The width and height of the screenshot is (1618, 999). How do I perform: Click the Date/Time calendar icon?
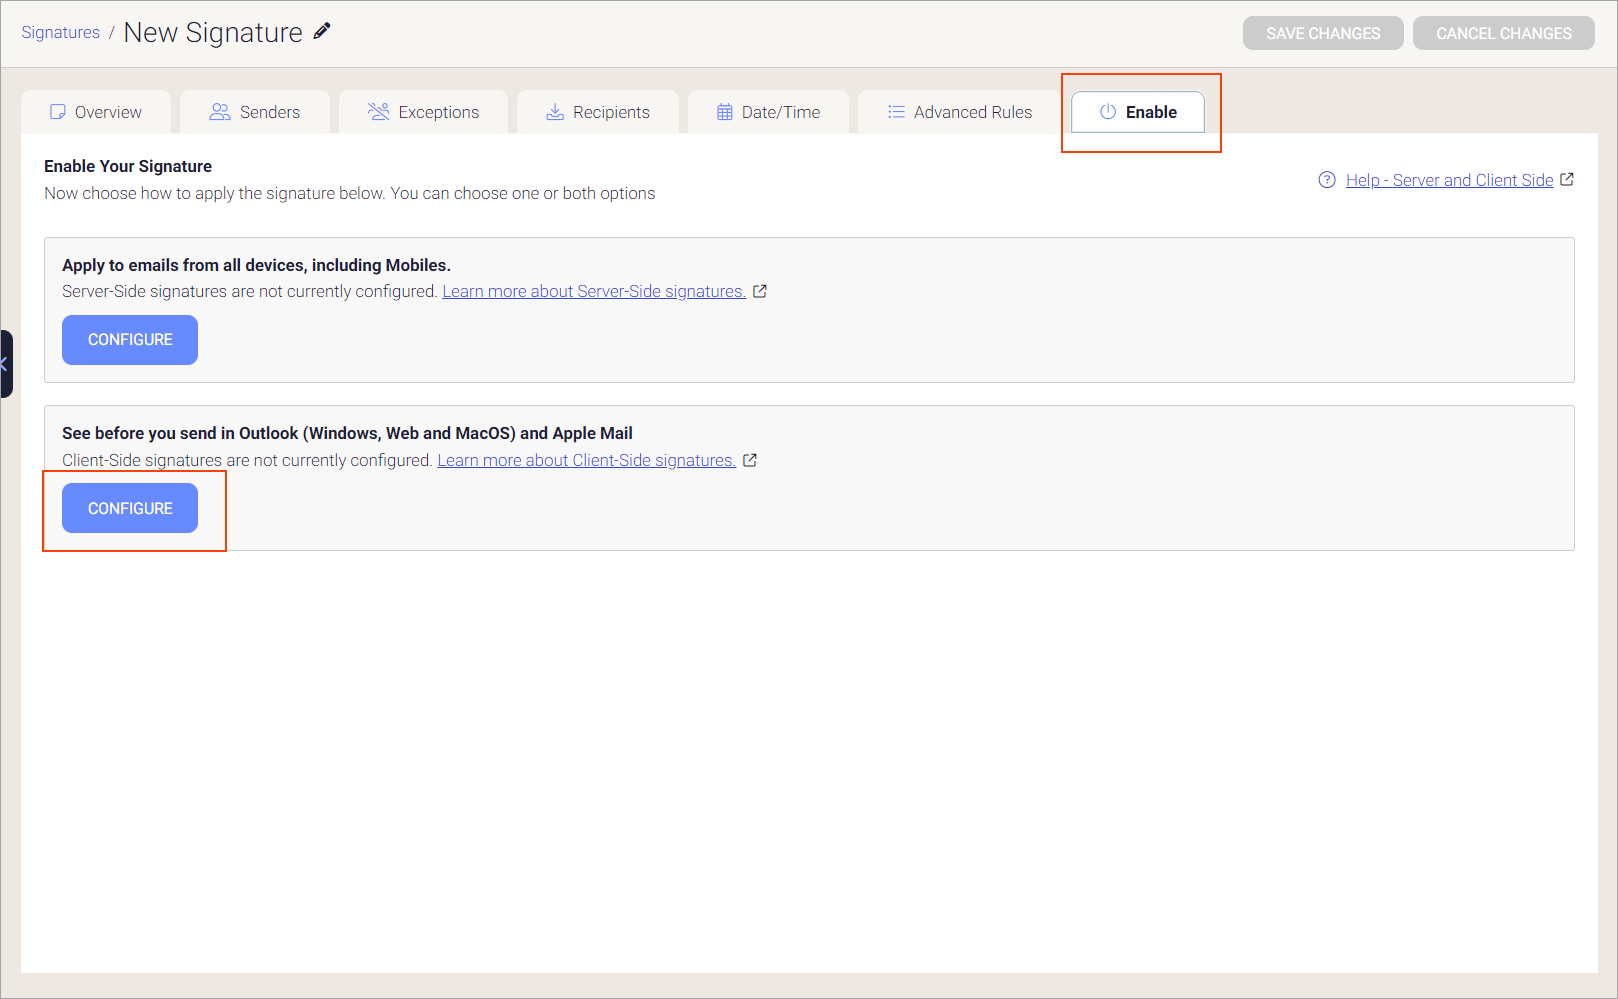pyautogui.click(x=723, y=111)
